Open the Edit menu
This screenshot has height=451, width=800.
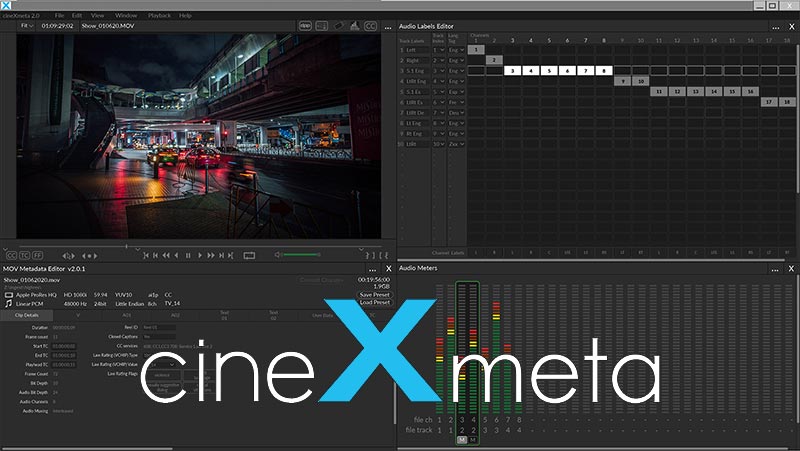pyautogui.click(x=77, y=15)
